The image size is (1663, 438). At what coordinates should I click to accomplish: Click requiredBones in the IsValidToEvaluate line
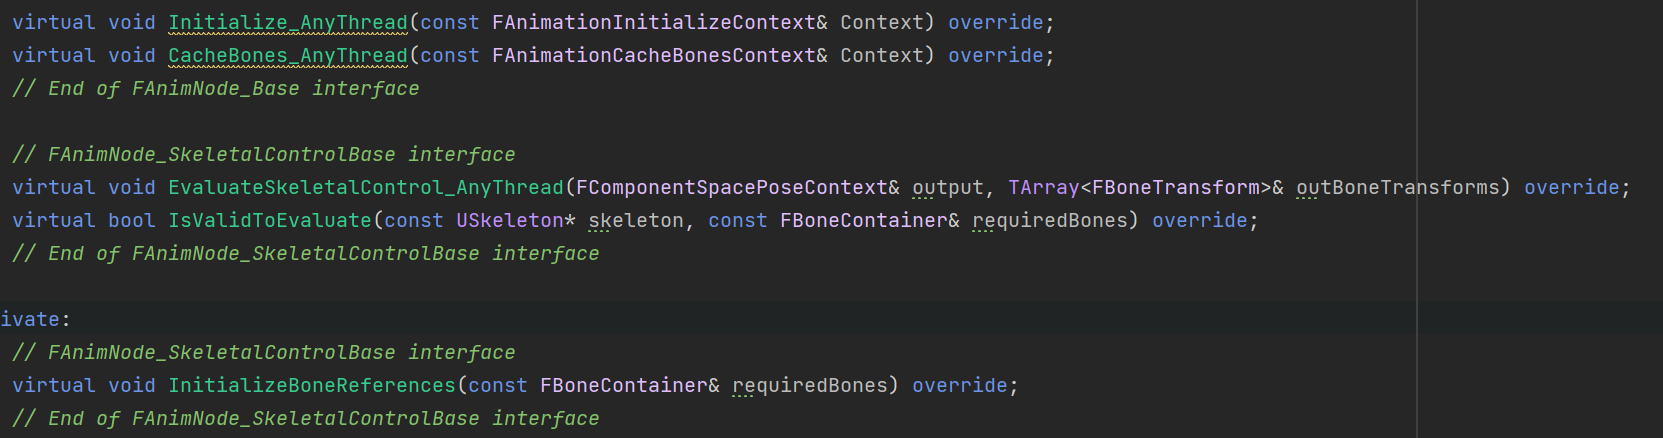click(1050, 220)
